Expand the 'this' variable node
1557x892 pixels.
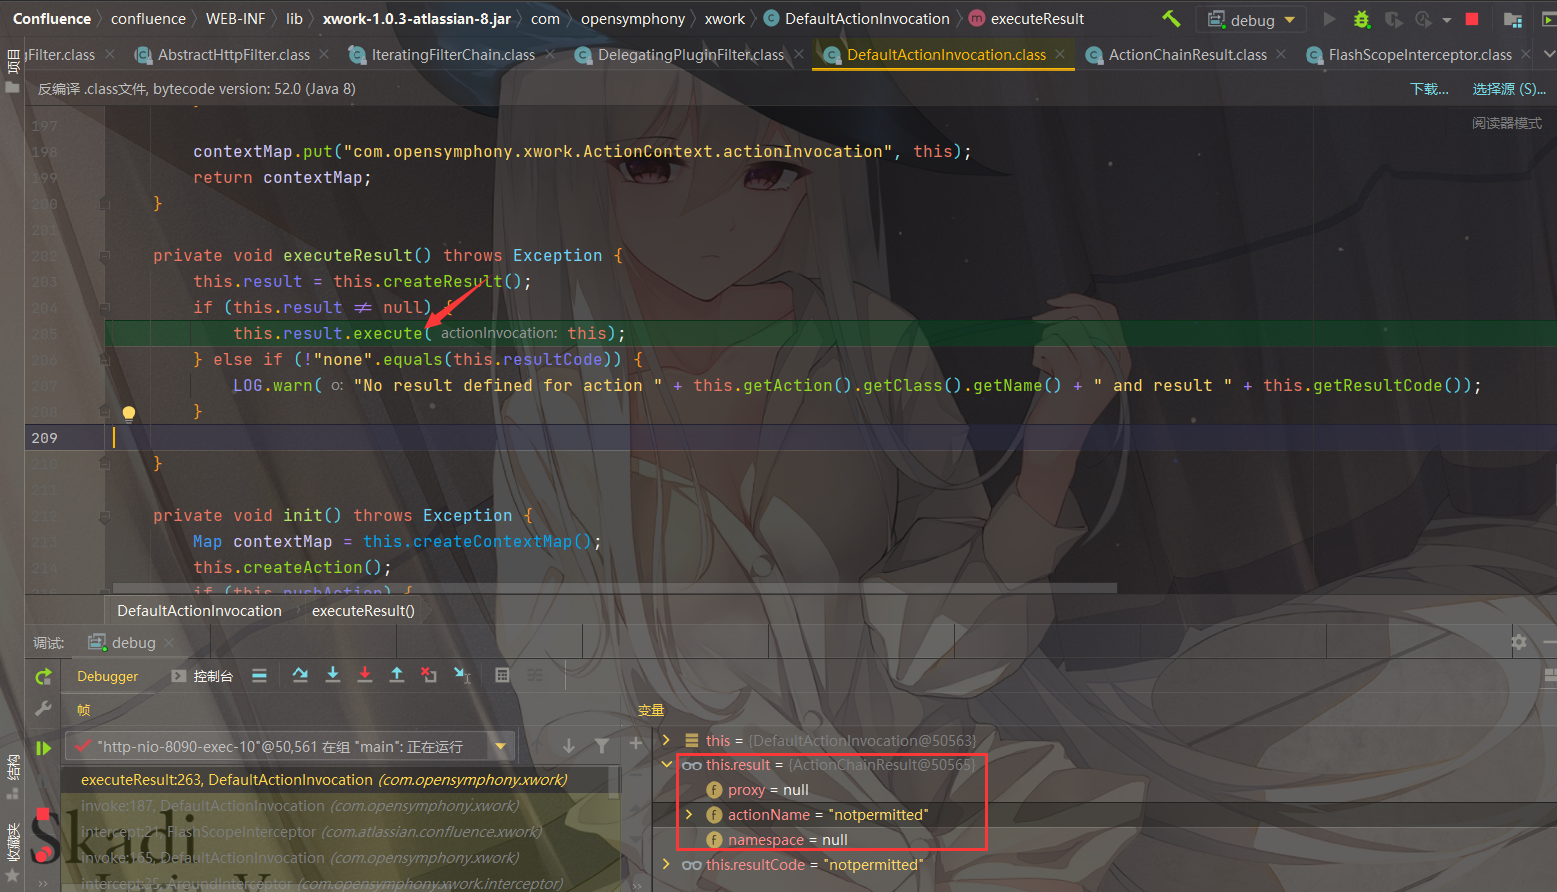coord(667,740)
